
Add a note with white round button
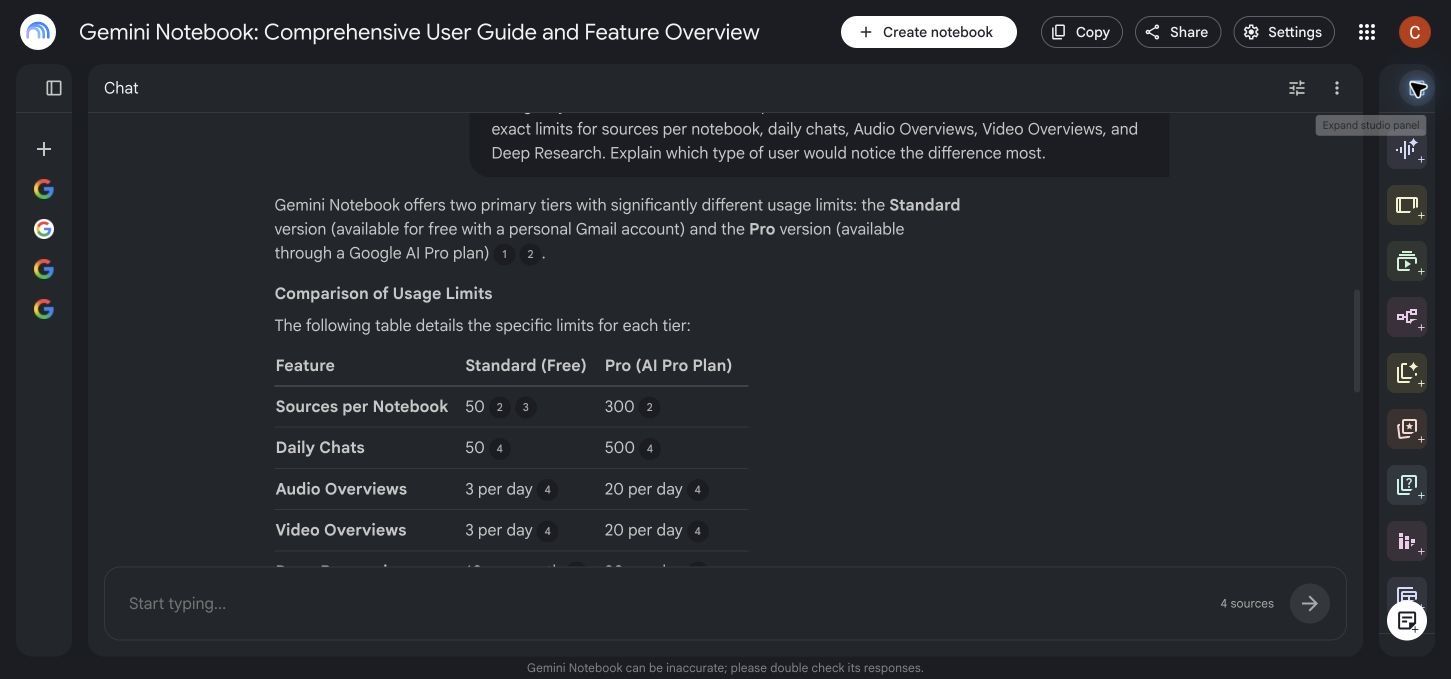(x=1407, y=620)
